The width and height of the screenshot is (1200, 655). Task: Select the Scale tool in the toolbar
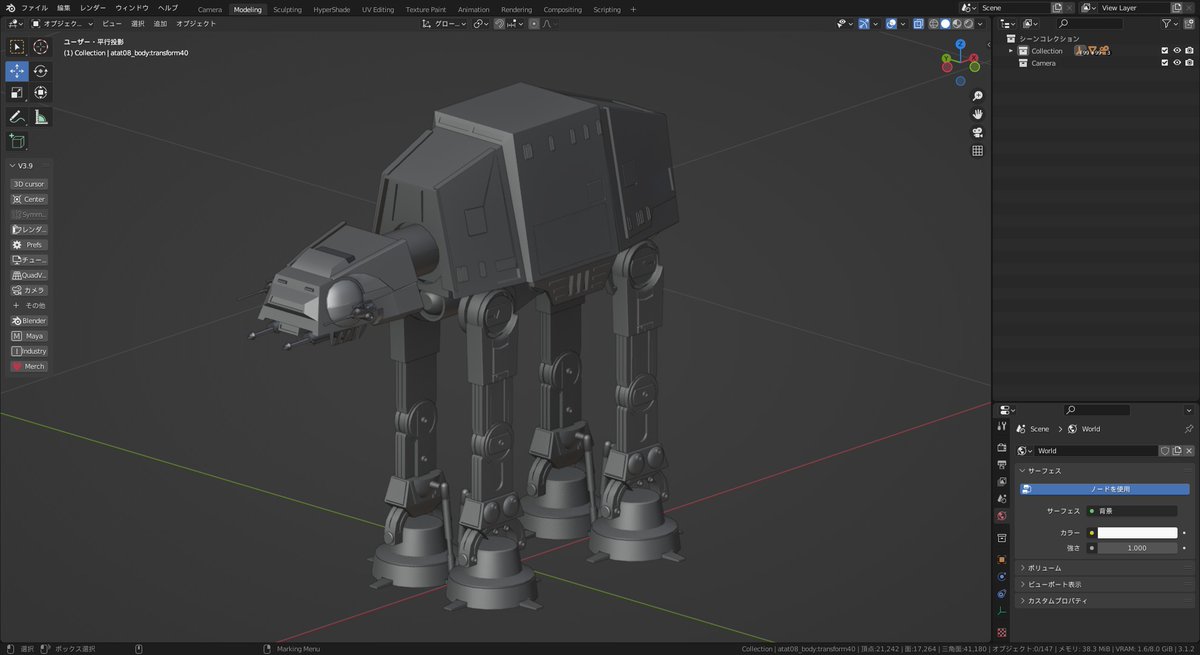coord(17,93)
